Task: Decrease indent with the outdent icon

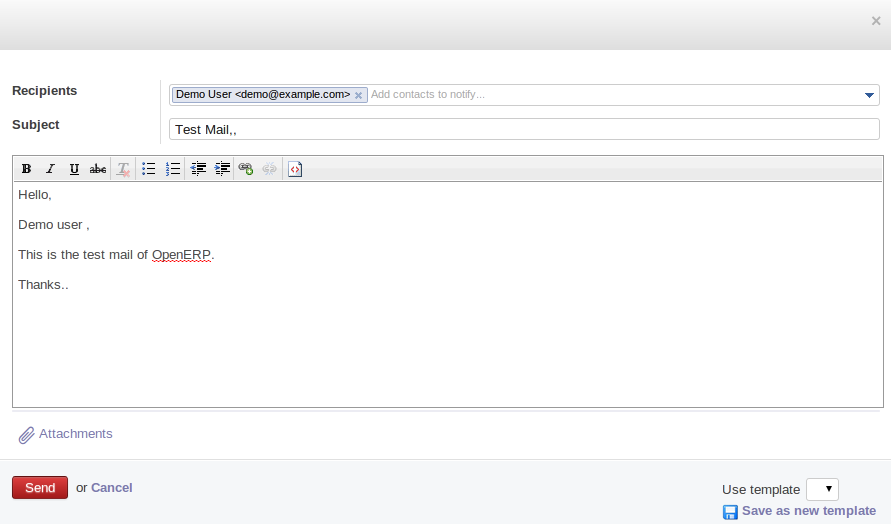Action: click(198, 169)
